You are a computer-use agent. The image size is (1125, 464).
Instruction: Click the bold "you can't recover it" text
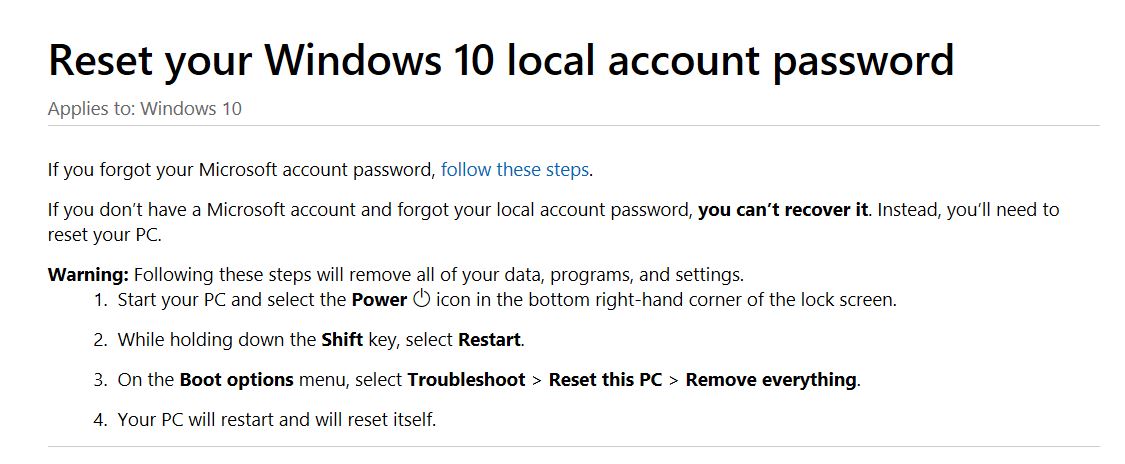click(x=783, y=210)
